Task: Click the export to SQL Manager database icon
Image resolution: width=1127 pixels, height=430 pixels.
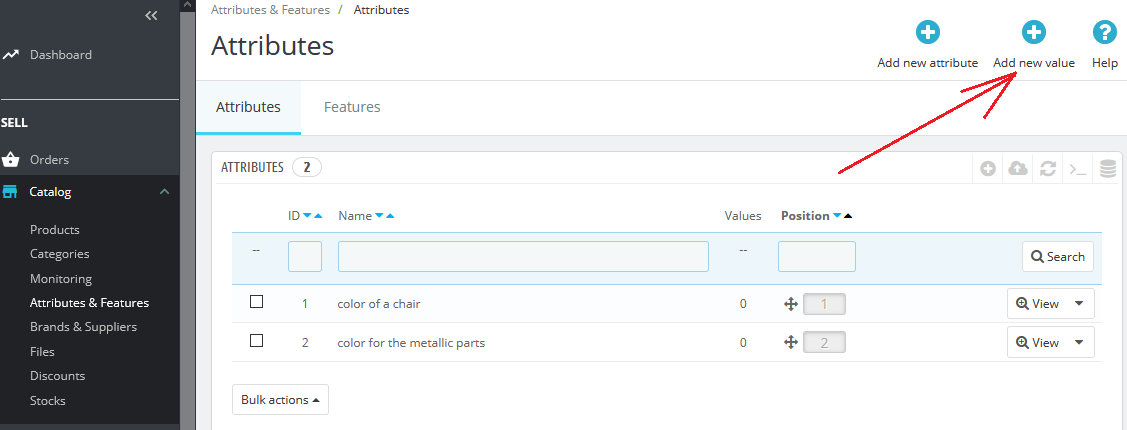Action: click(x=1108, y=168)
